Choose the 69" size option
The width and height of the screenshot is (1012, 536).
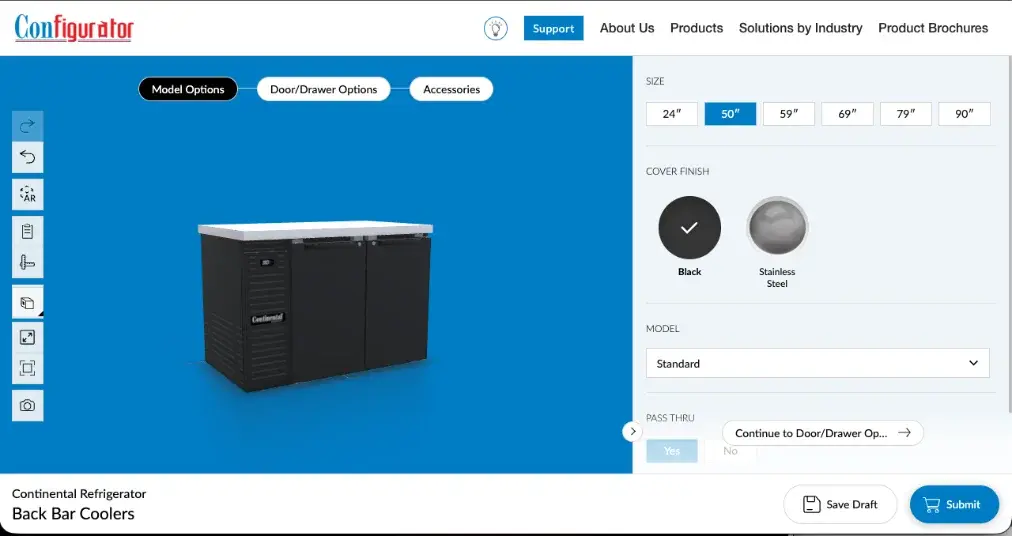click(x=847, y=114)
